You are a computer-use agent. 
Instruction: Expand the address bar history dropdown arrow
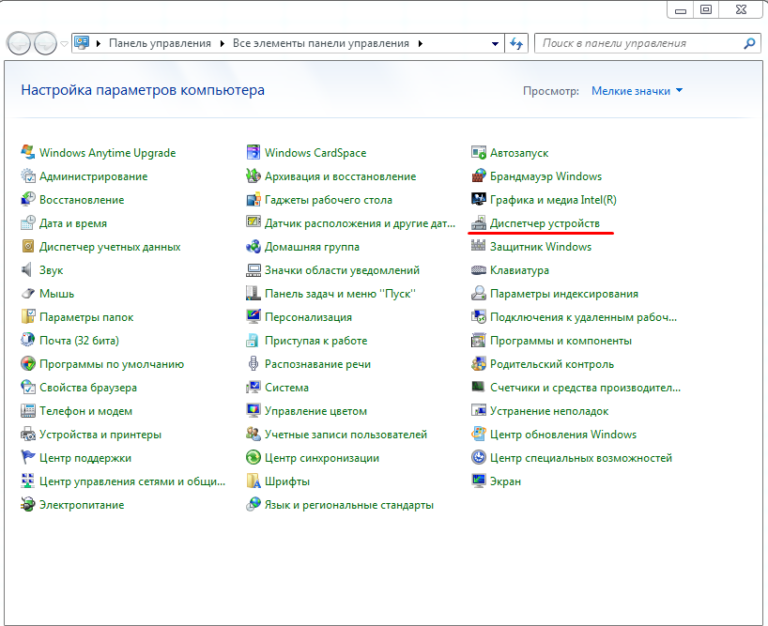[x=495, y=44]
